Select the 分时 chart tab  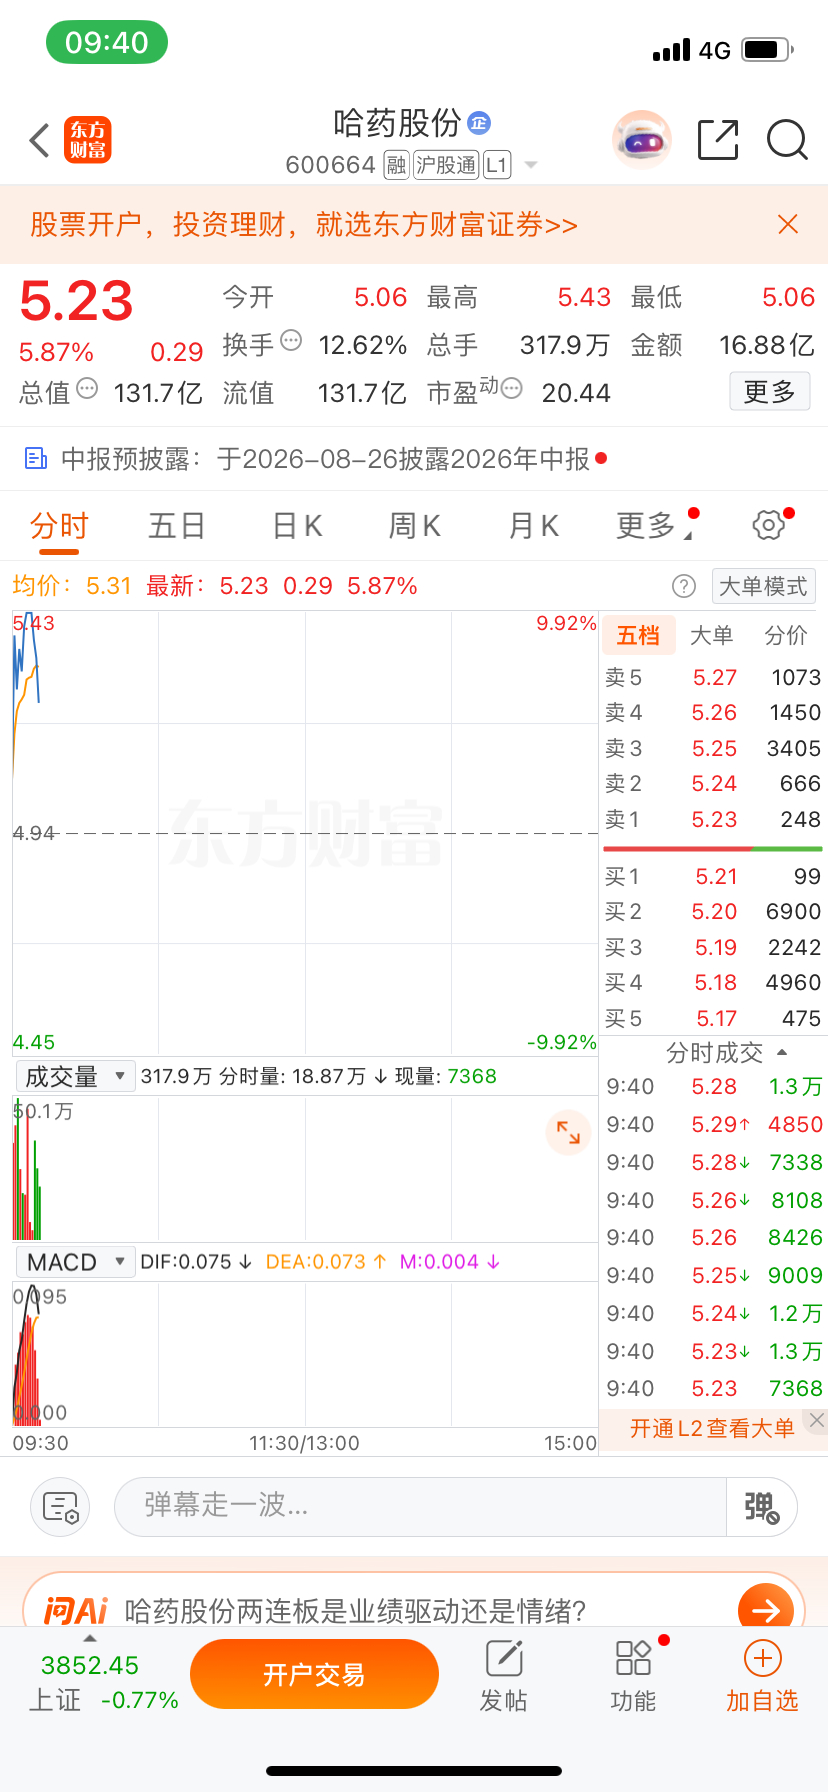[x=59, y=526]
